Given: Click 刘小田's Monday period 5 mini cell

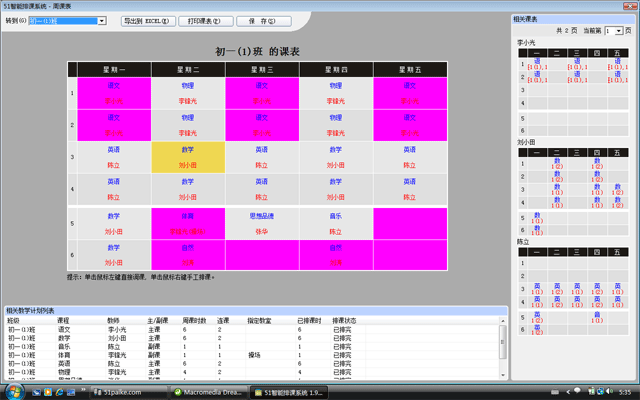Looking at the screenshot, I should 537,218.
